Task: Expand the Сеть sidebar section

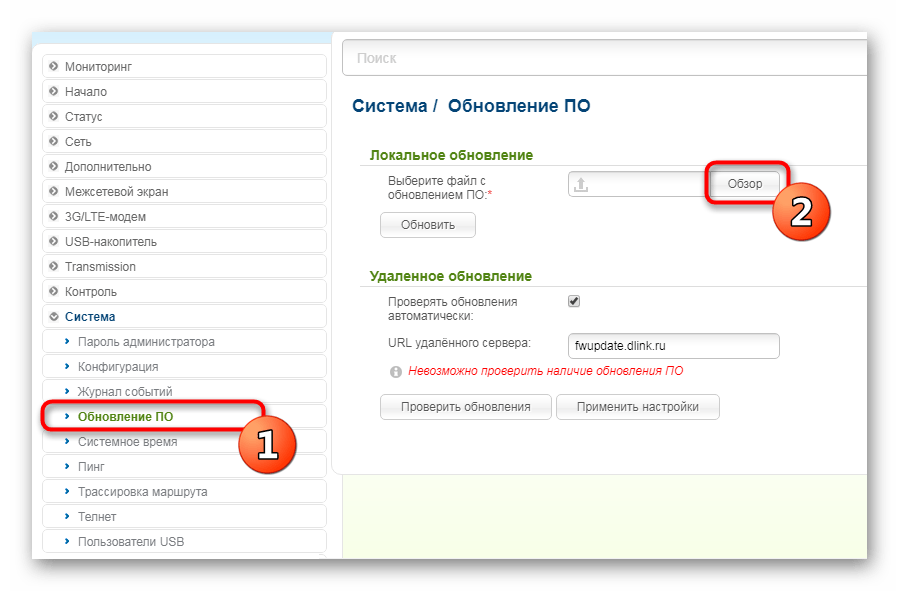Action: click(78, 142)
